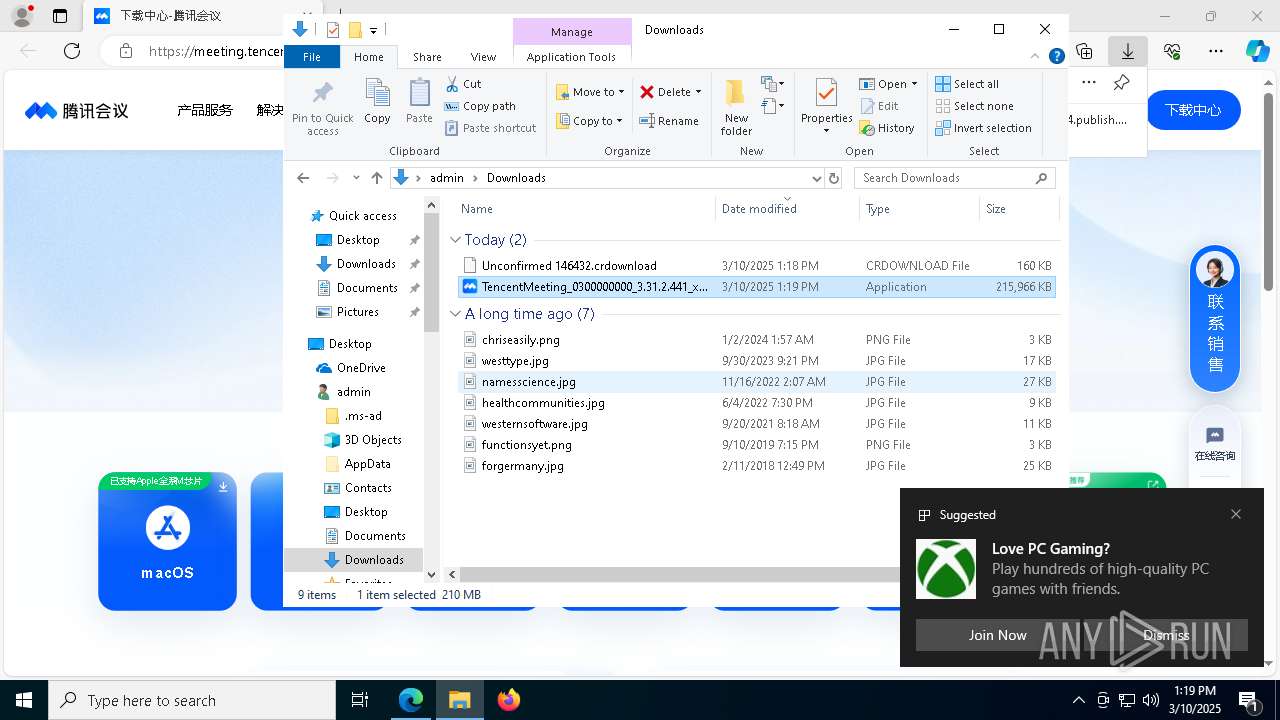Click Edge refresh page icon
Screen dimensions: 1280x720
click(x=72, y=51)
